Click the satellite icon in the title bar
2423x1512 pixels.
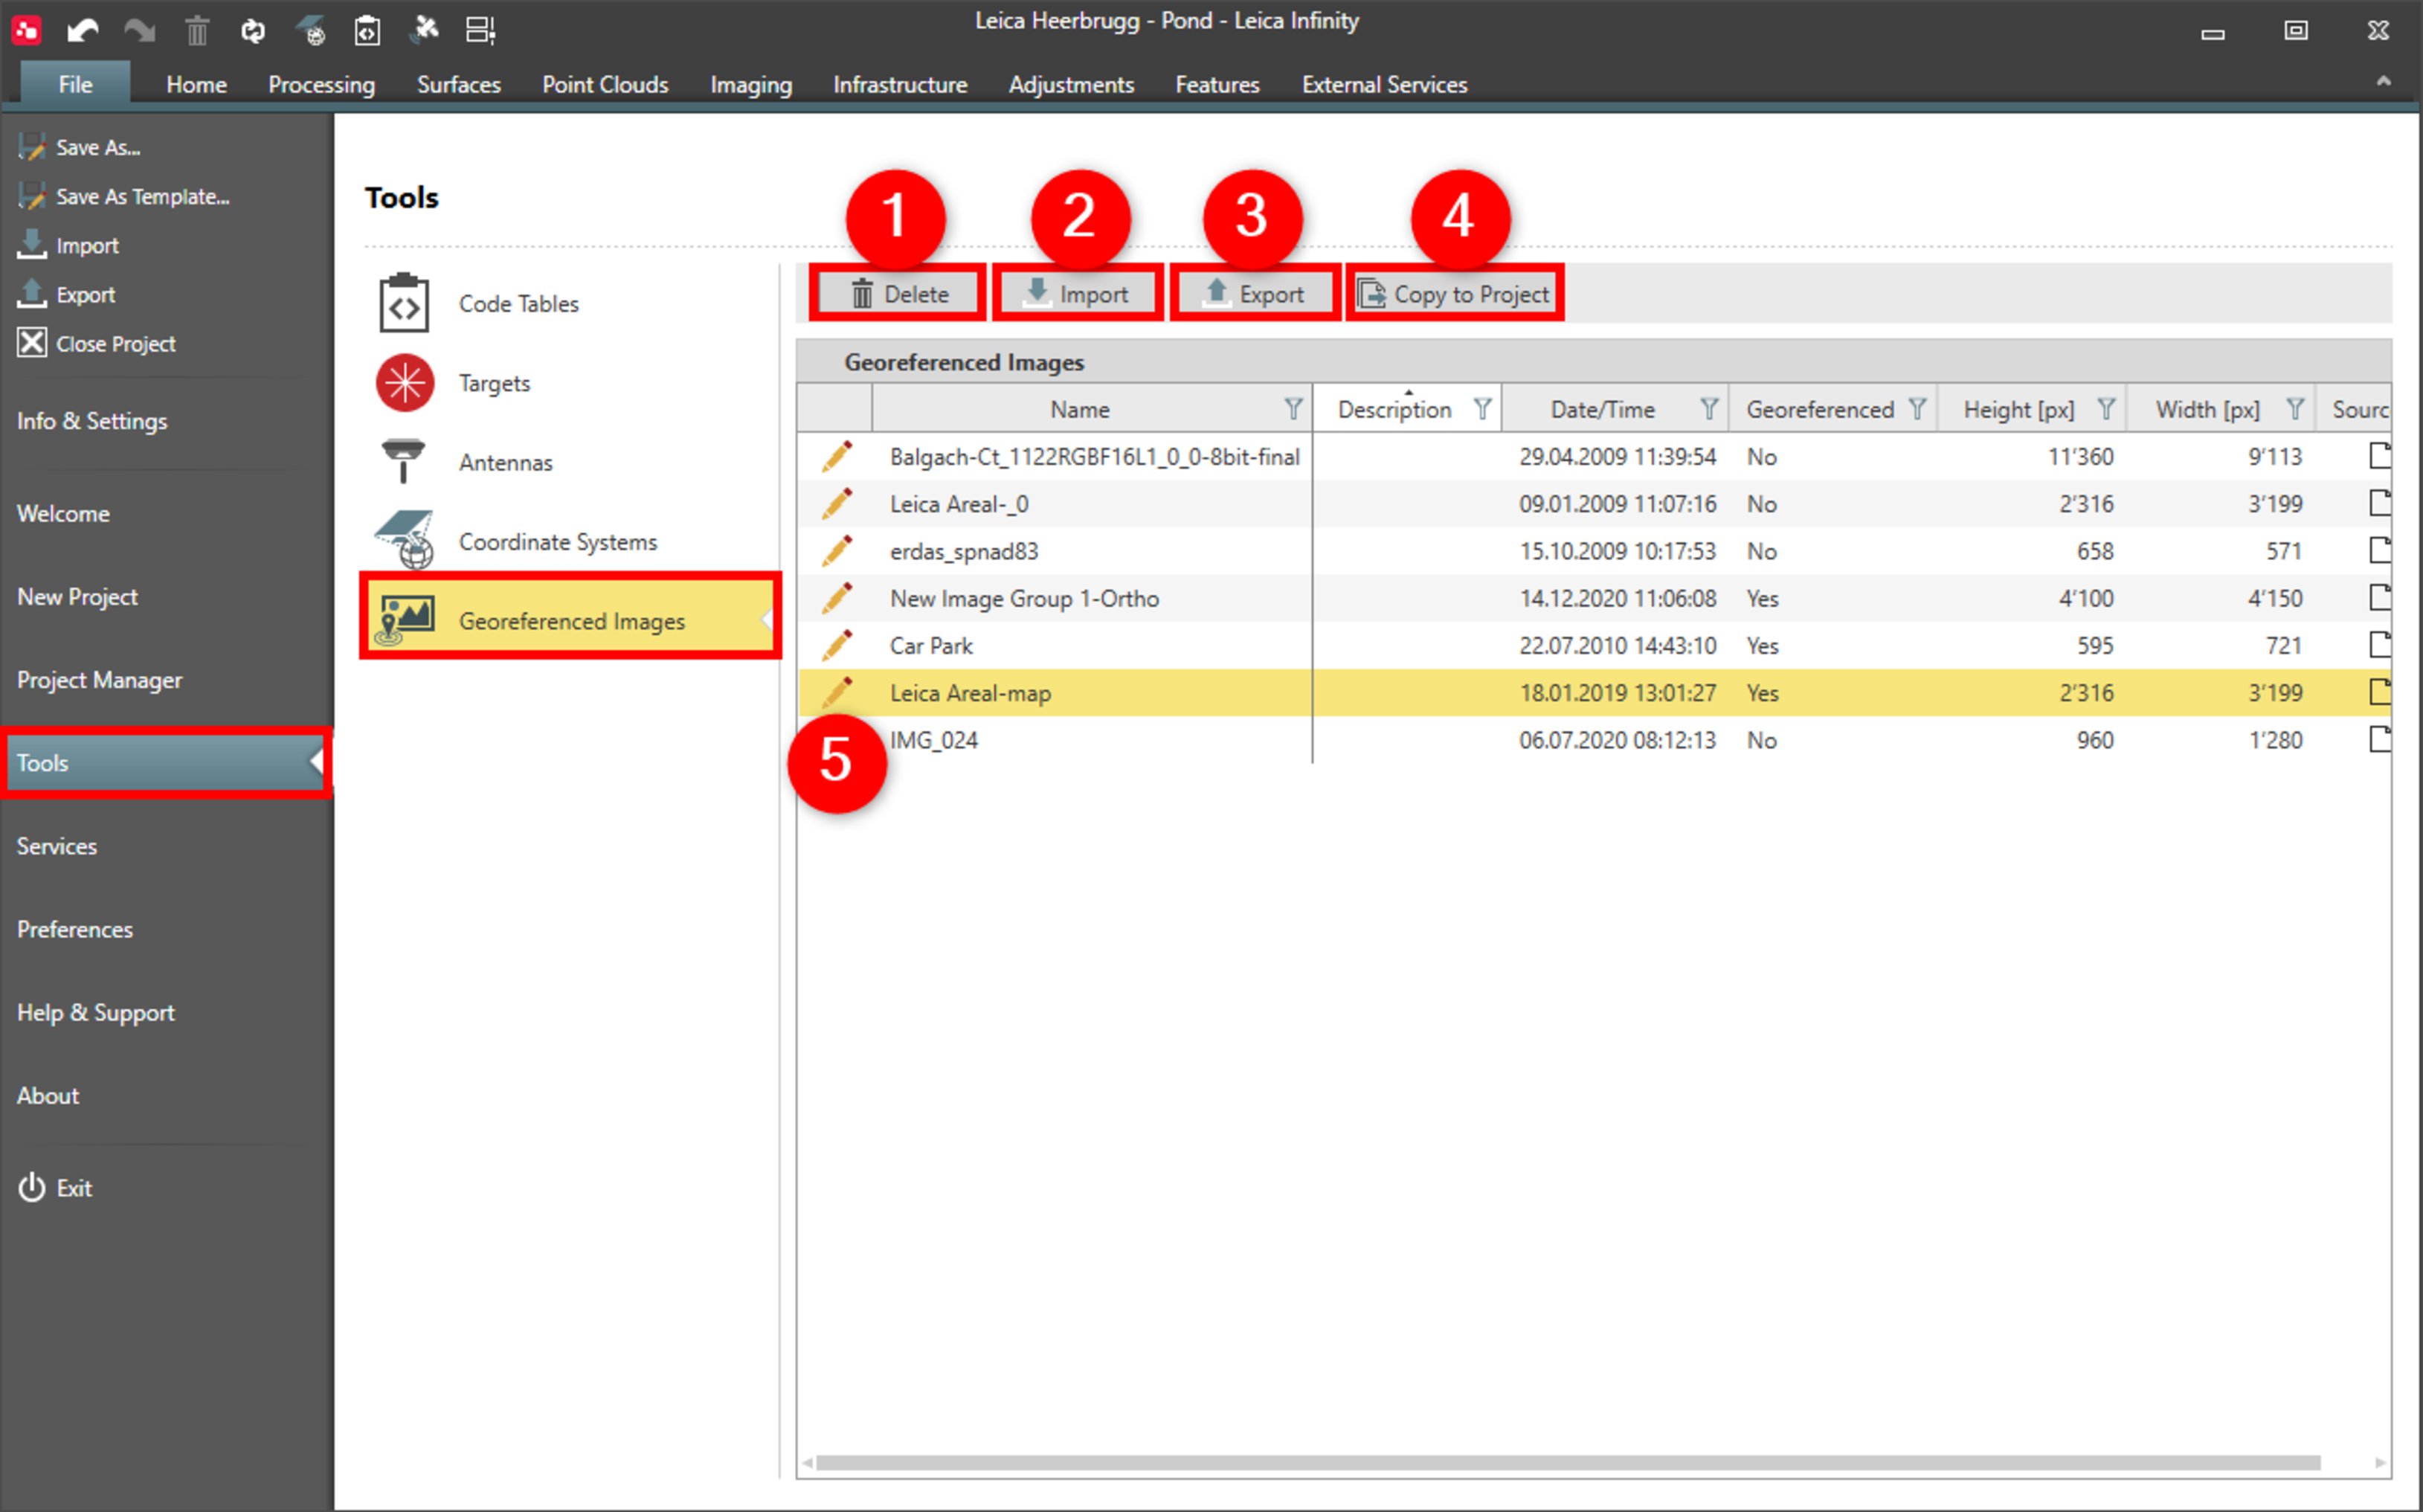click(x=424, y=29)
